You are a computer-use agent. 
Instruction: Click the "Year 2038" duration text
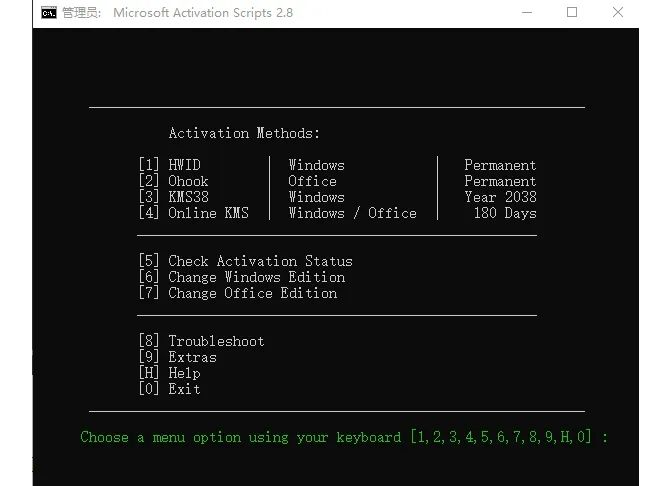(x=500, y=197)
